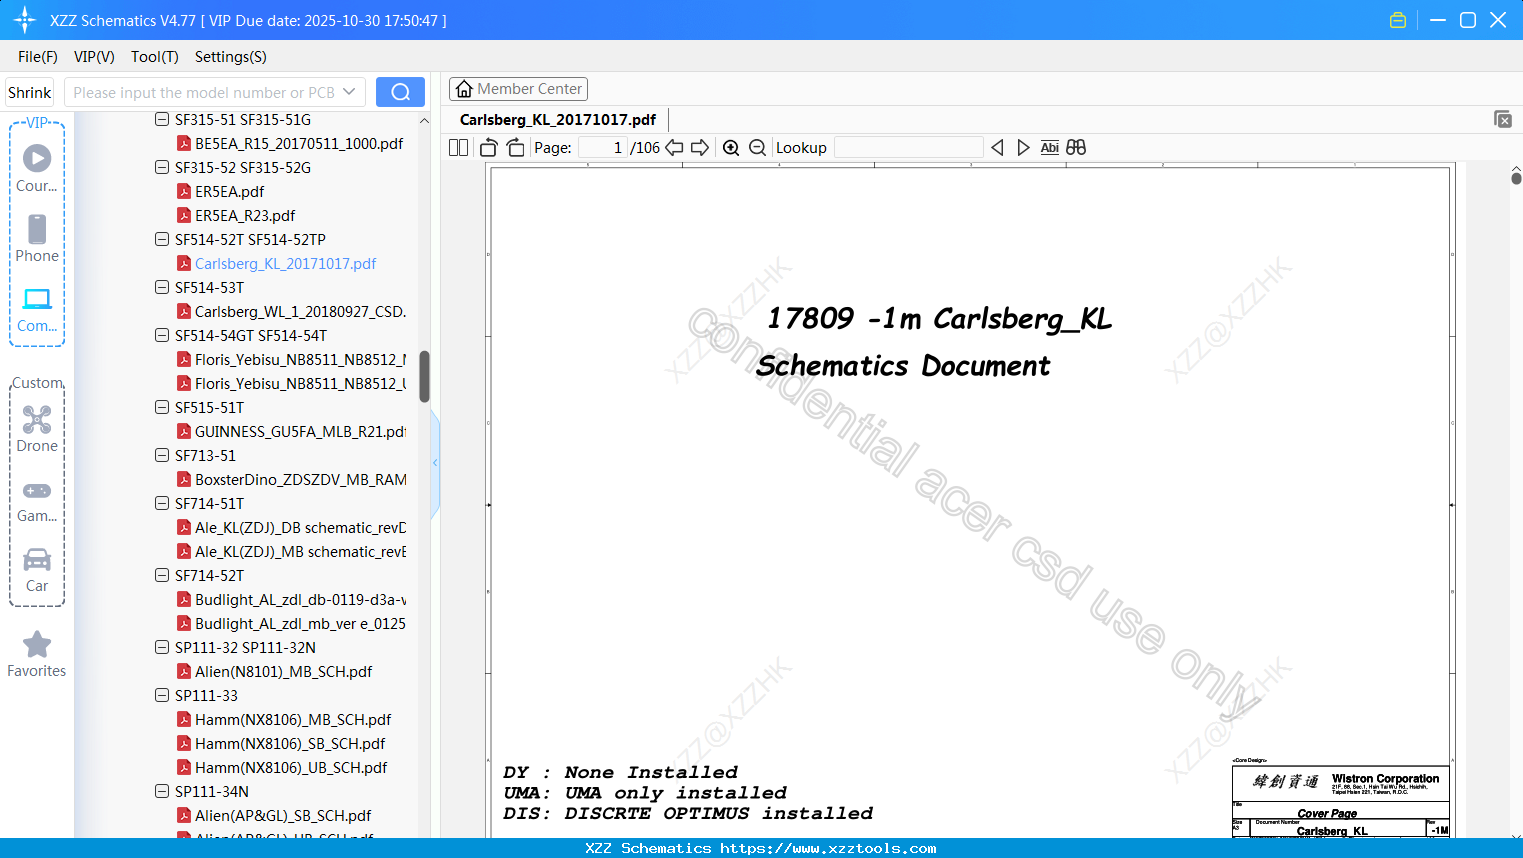Screen dimensions: 1523x858
Task: Rotate the page clockwise
Action: pos(516,148)
